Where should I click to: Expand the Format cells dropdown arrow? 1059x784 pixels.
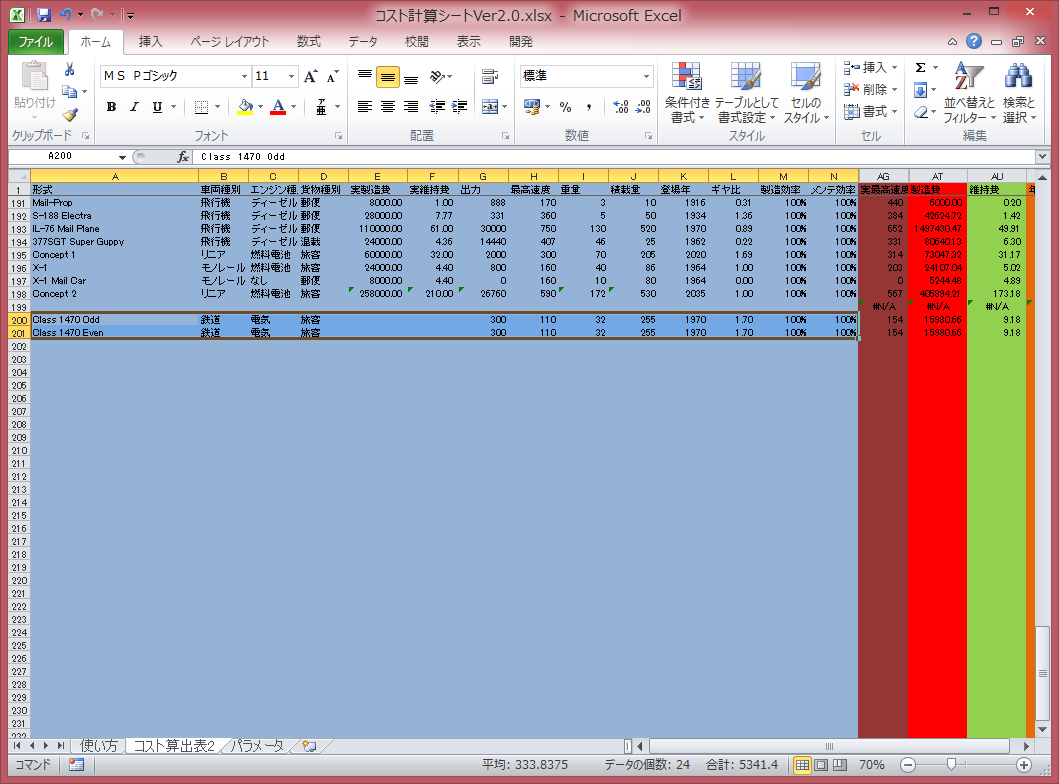894,111
